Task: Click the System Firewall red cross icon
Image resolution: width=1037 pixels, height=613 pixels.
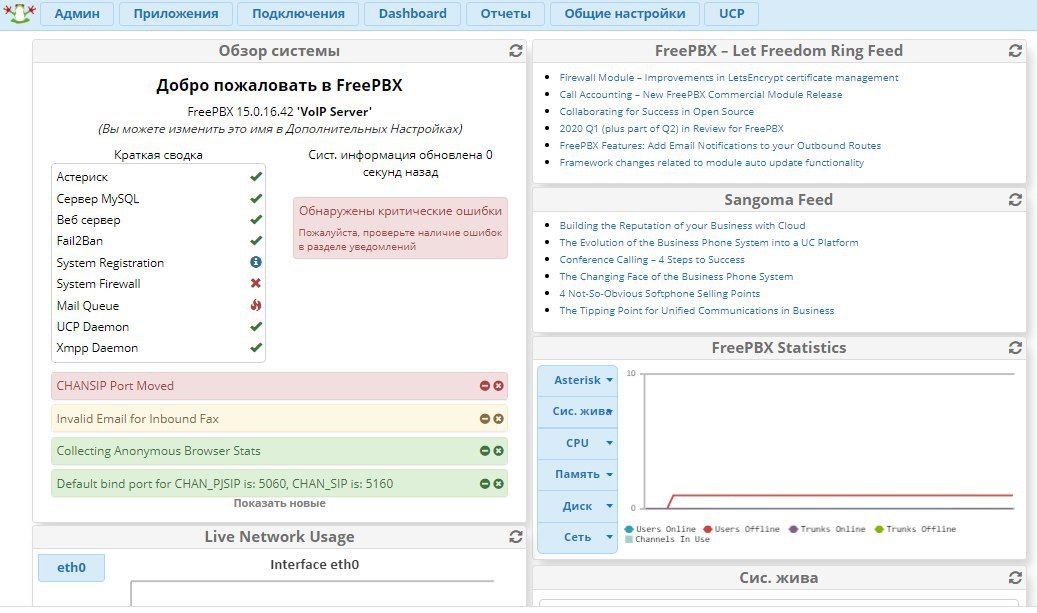Action: (x=256, y=283)
